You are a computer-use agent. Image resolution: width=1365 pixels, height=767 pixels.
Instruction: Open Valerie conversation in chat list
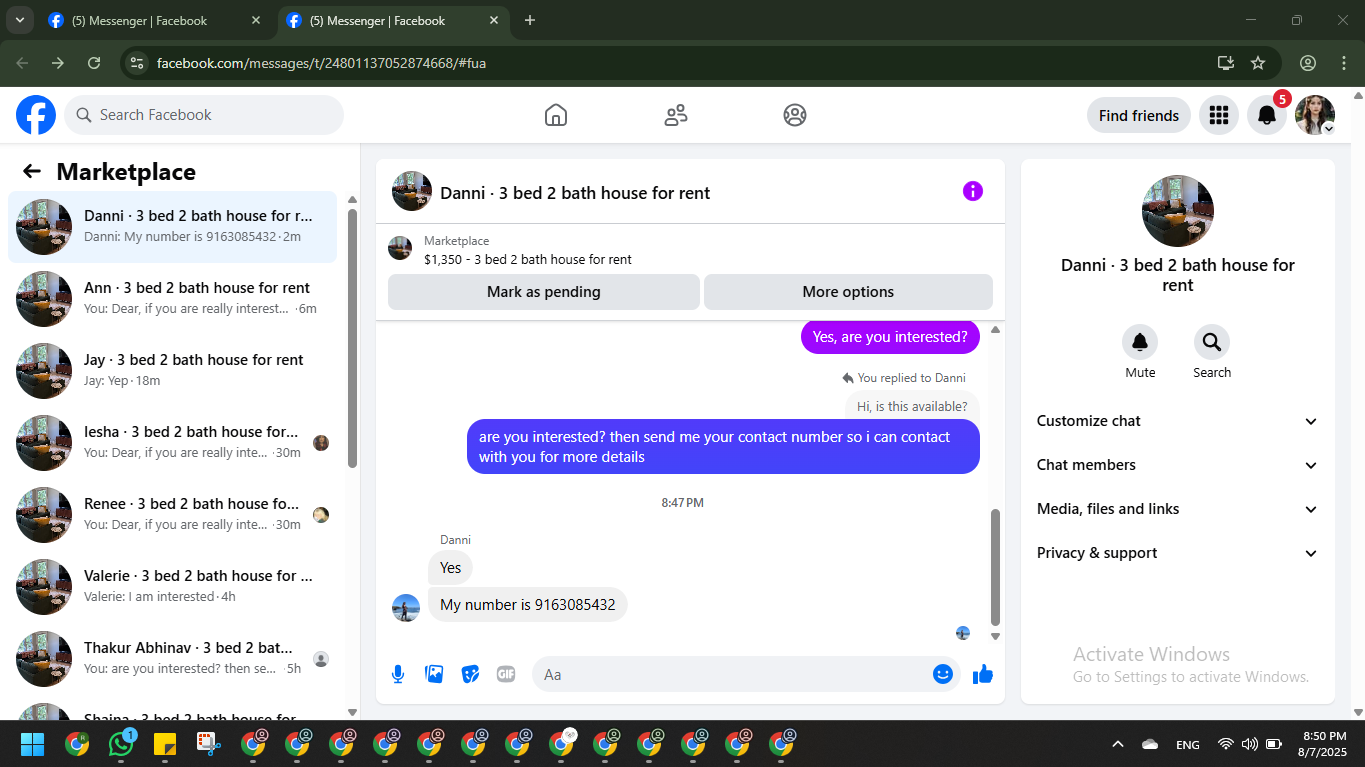point(172,587)
